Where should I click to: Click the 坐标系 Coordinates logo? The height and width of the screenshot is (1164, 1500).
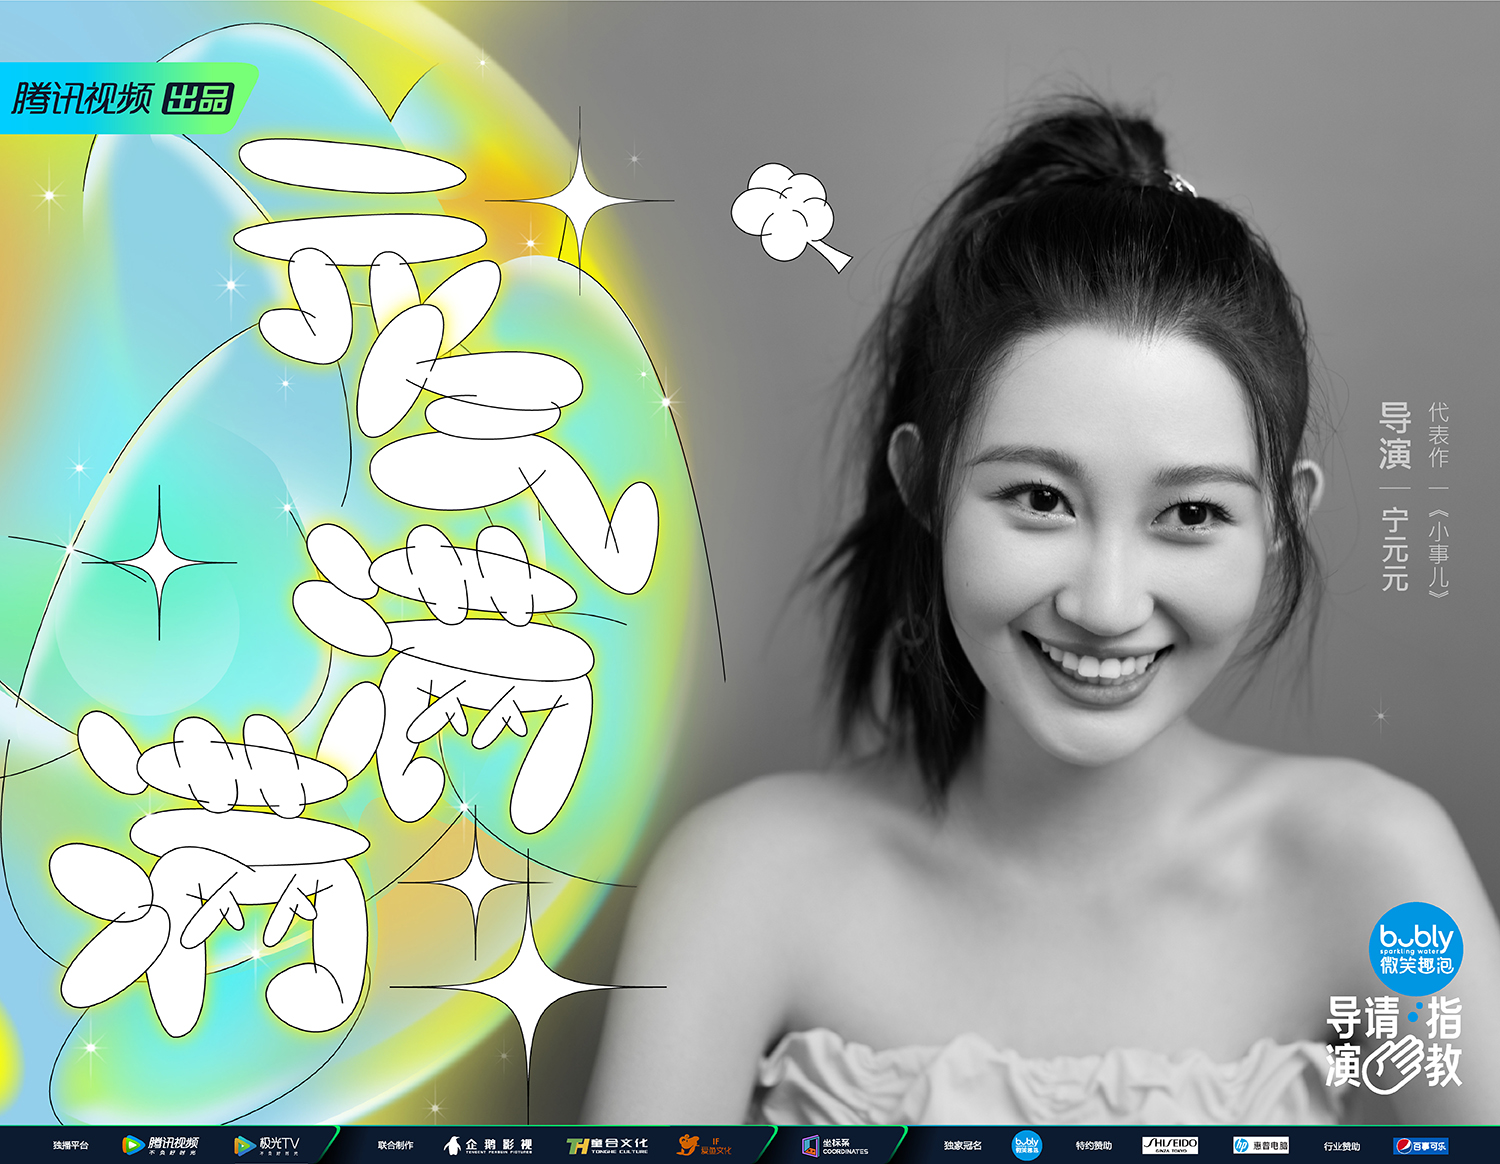835,1145
